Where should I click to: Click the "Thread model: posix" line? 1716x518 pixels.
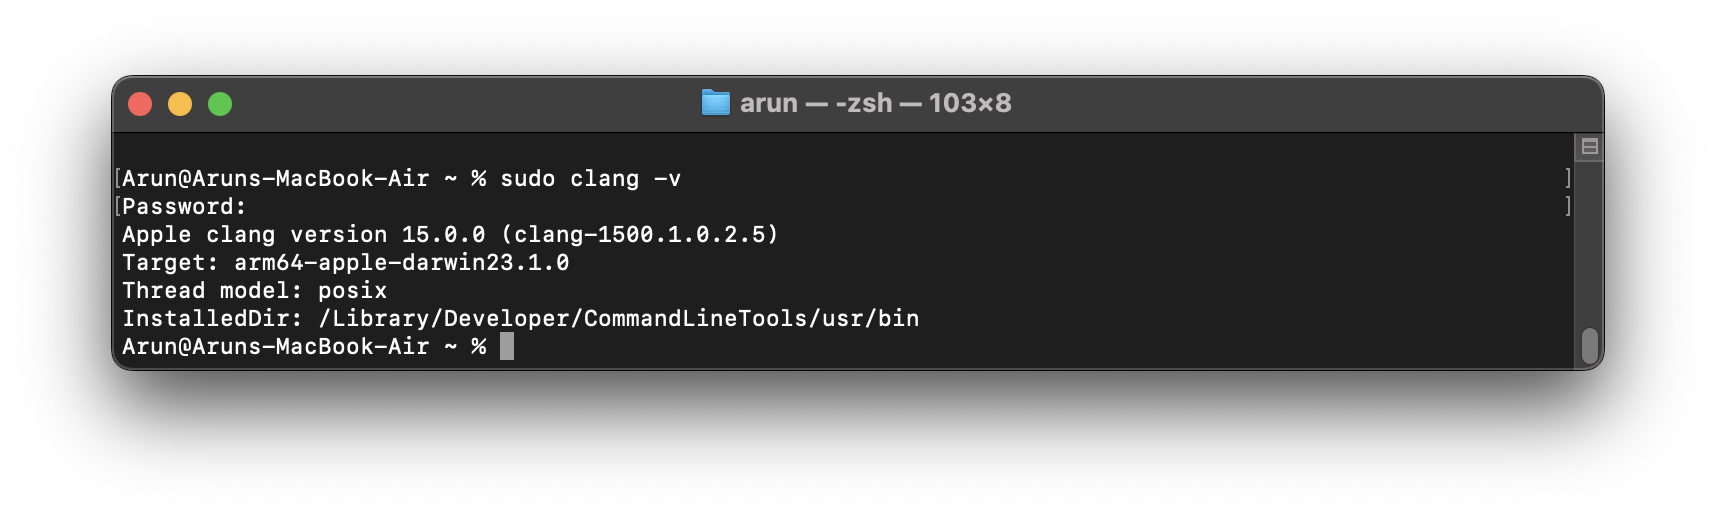point(254,291)
